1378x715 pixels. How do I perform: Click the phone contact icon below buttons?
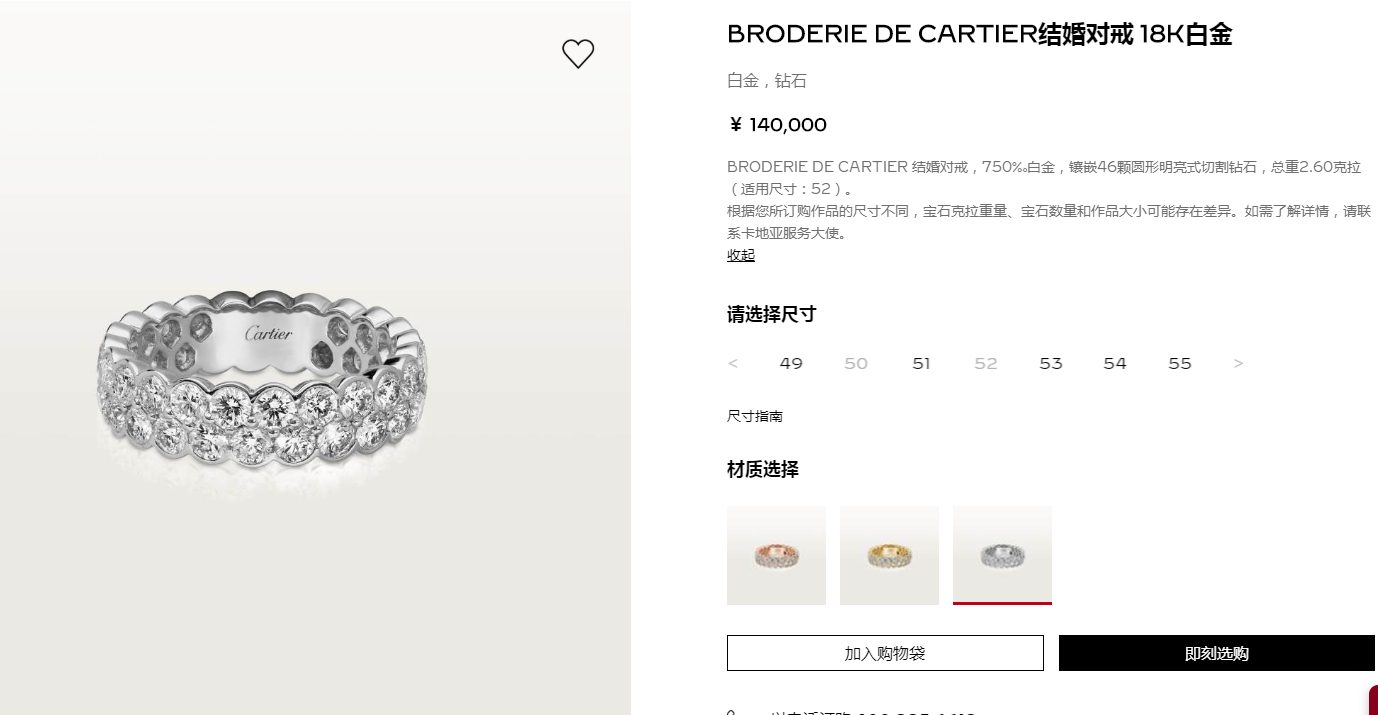[x=732, y=712]
